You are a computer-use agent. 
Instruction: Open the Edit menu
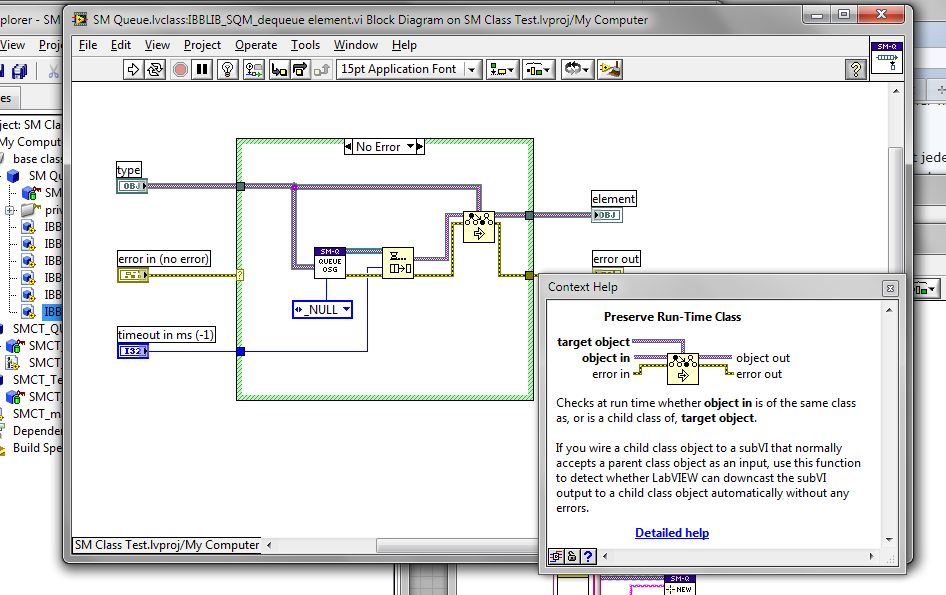pyautogui.click(x=121, y=45)
